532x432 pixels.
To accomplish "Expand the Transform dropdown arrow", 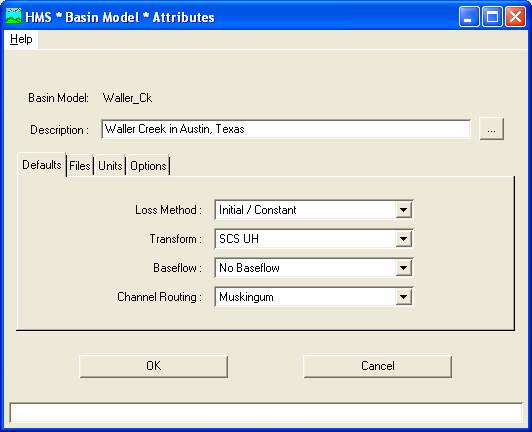I will tap(403, 239).
